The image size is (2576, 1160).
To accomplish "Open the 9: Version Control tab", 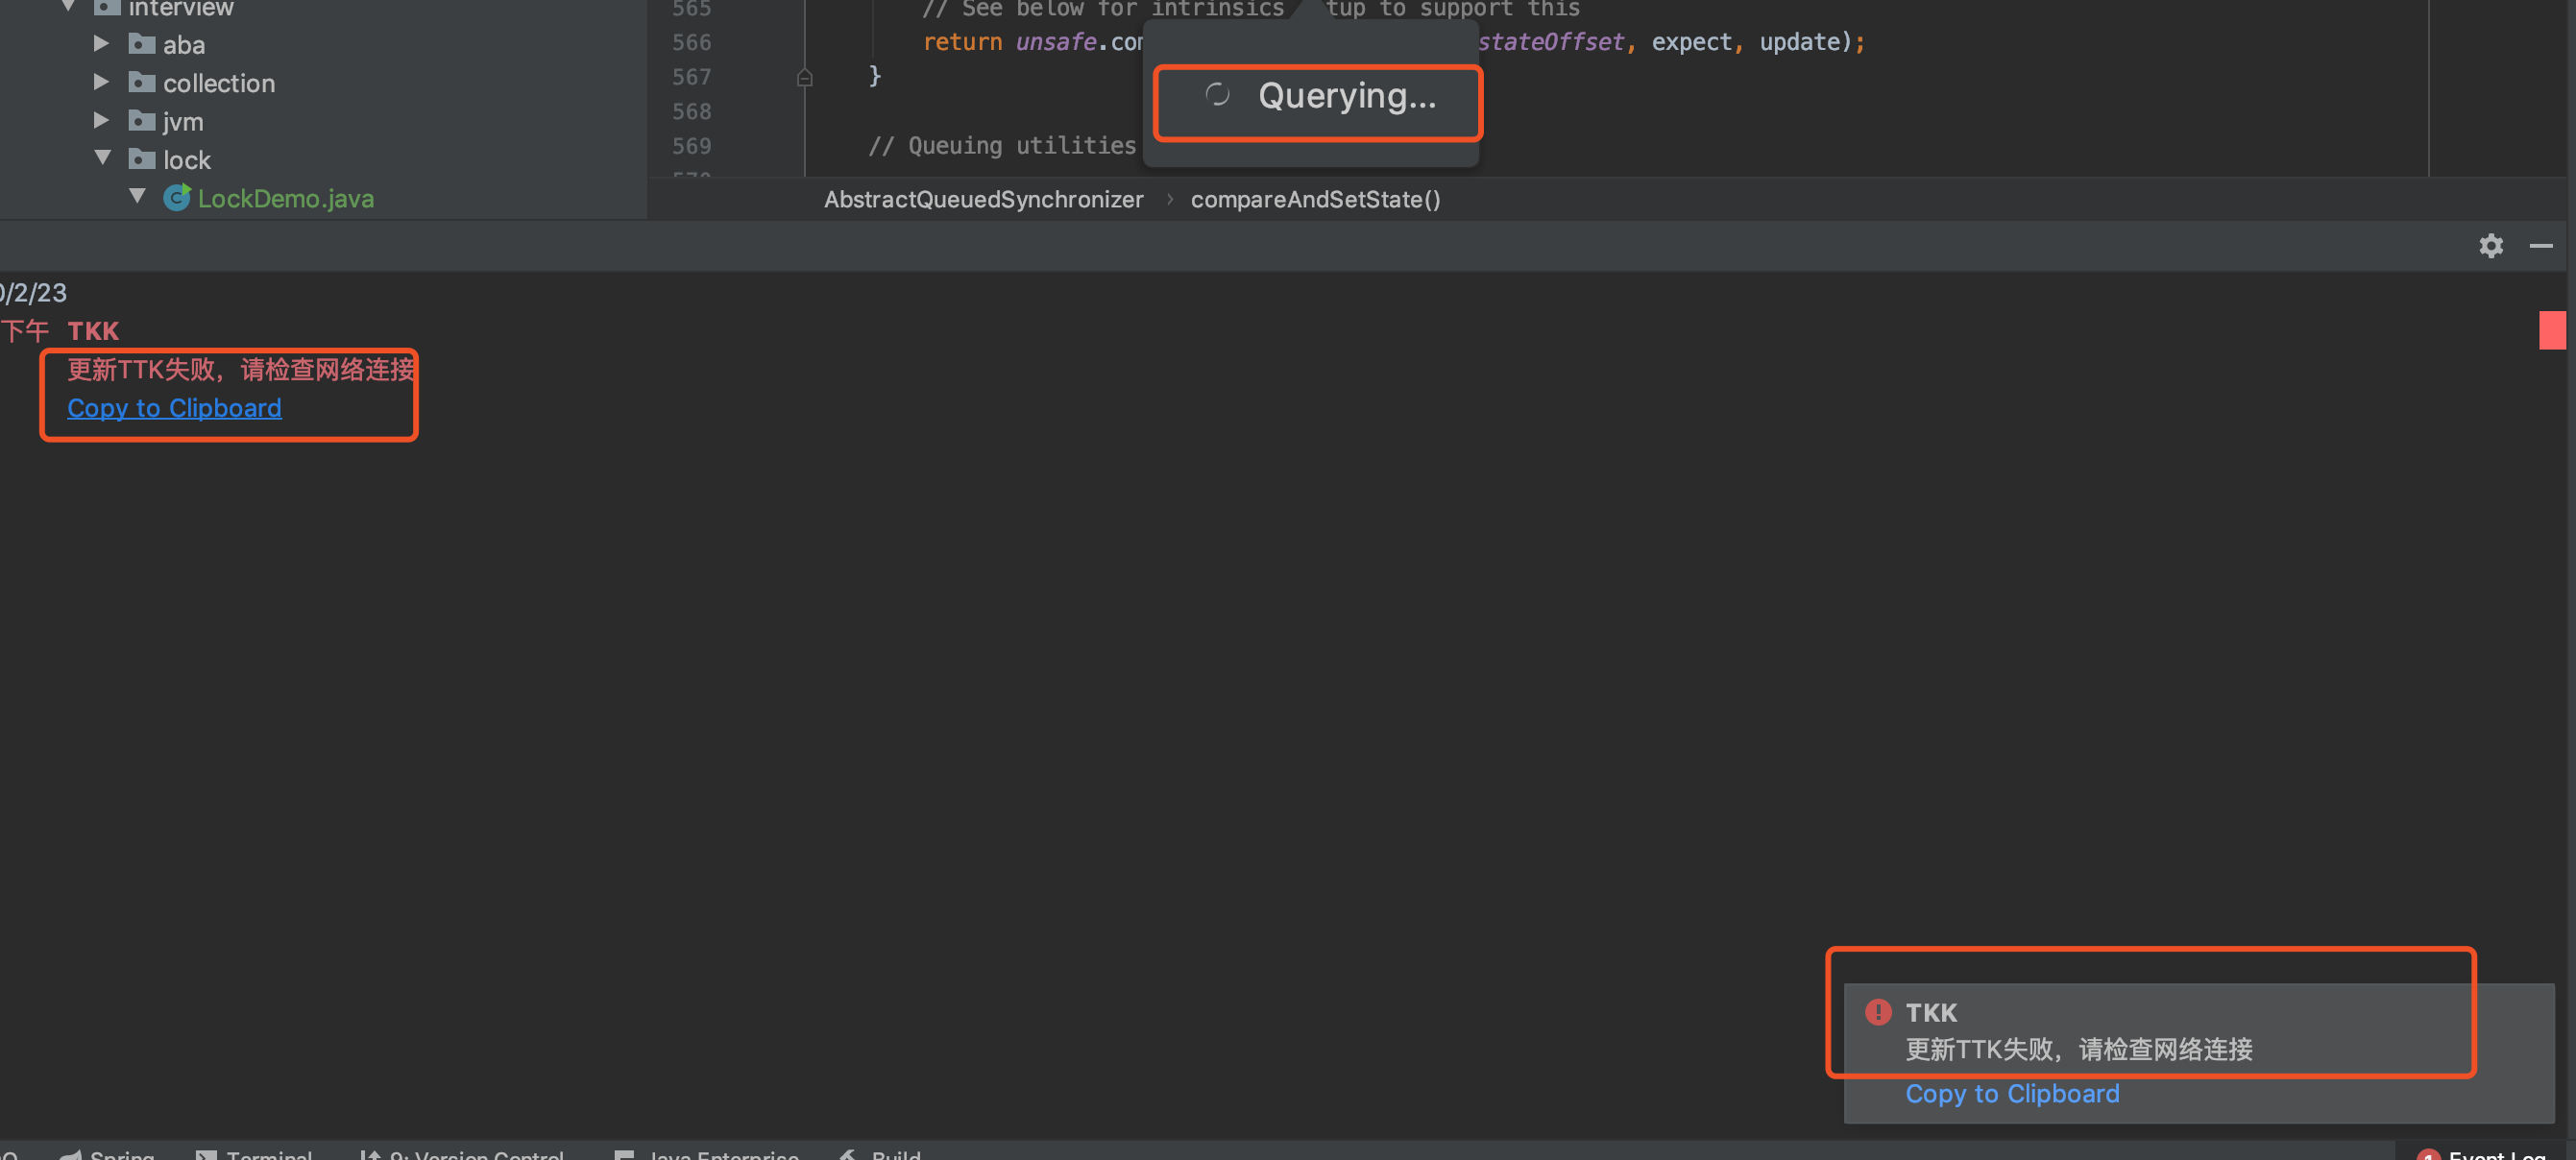I will click(x=463, y=1154).
